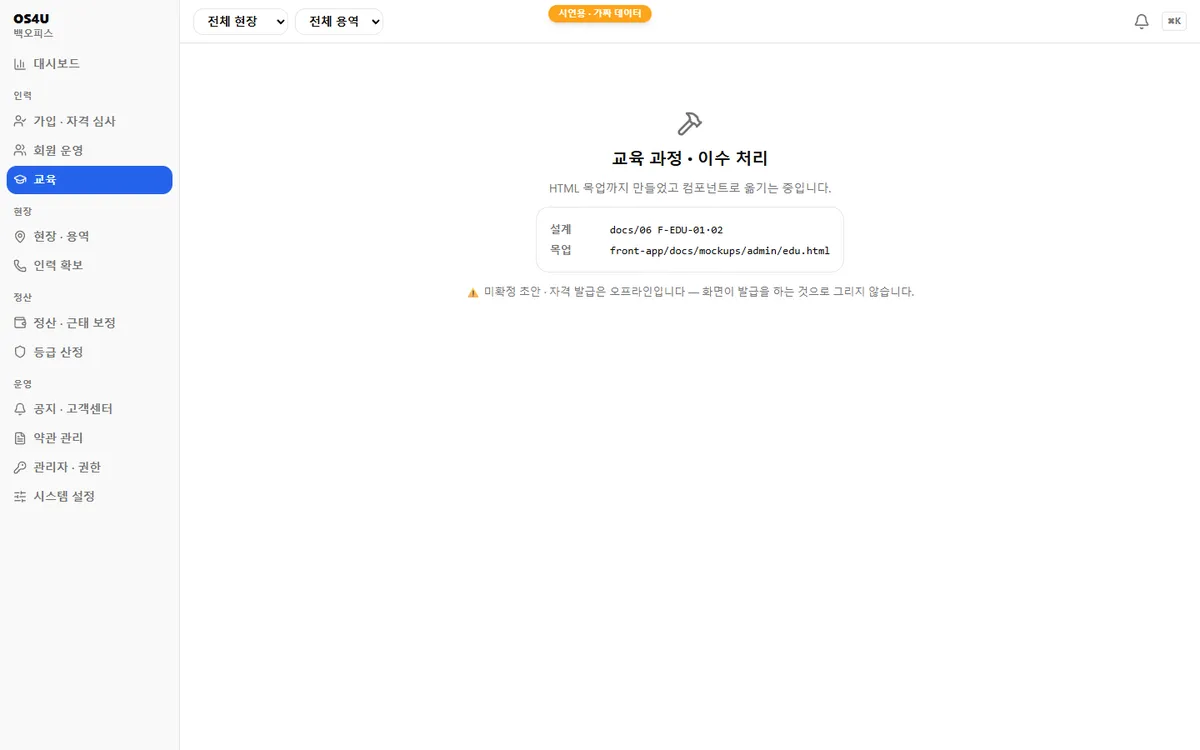Screen dimensions: 1200x750
Task: Open 등급 산정 menu item
Action: point(90,352)
